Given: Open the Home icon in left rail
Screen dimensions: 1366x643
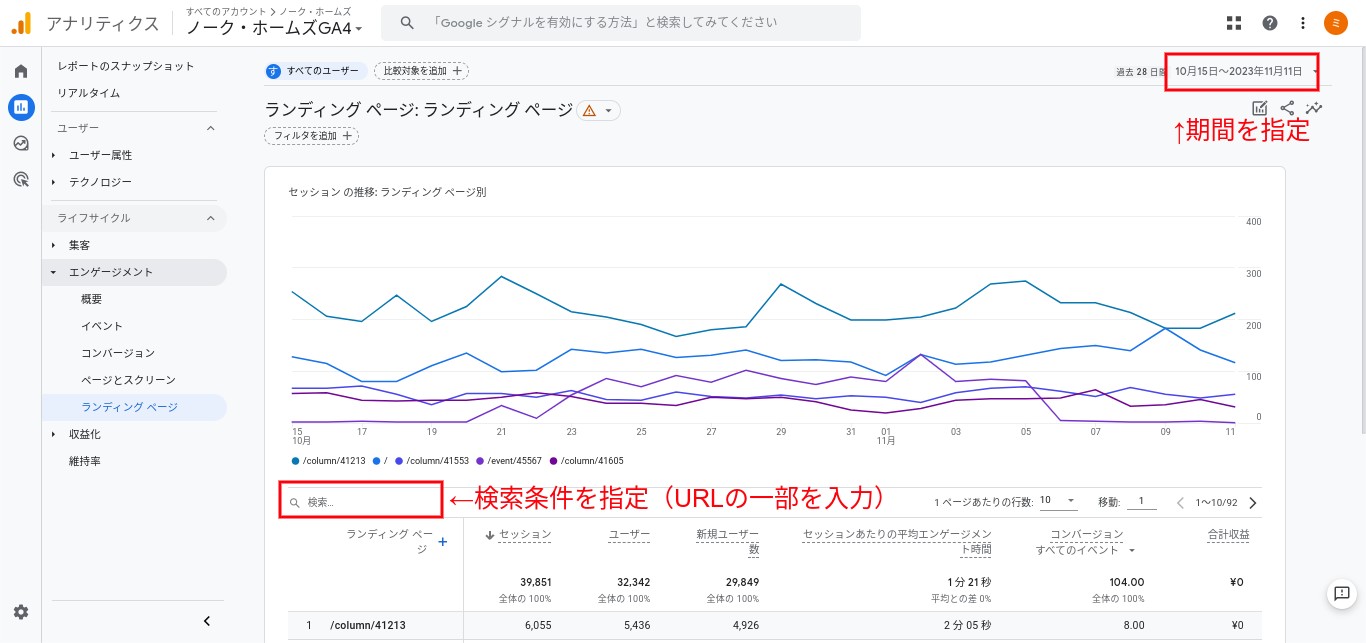Looking at the screenshot, I should click(x=21, y=72).
